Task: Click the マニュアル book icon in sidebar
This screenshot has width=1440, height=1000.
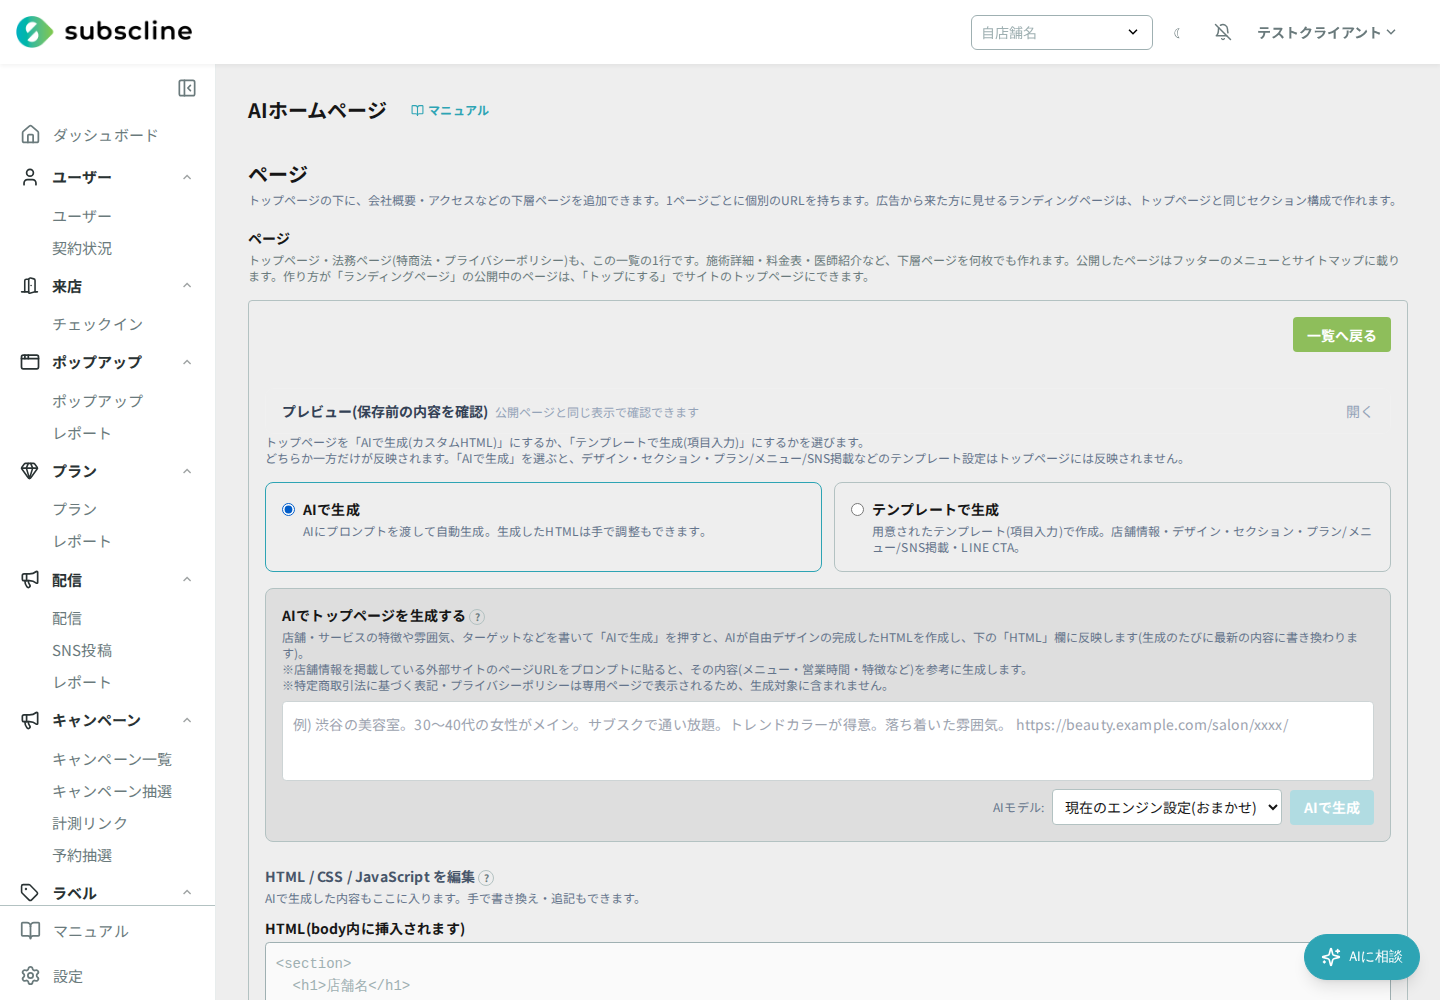Action: (31, 931)
